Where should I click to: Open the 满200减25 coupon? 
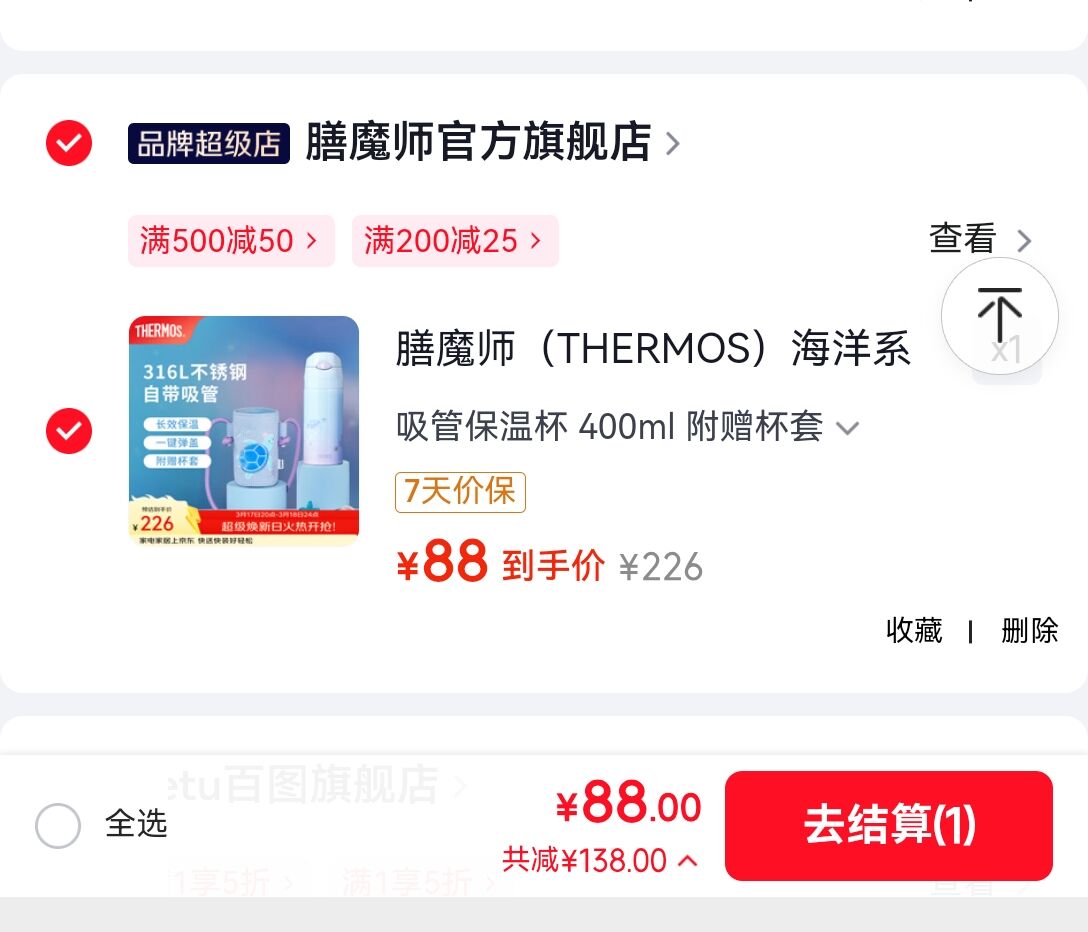(455, 241)
